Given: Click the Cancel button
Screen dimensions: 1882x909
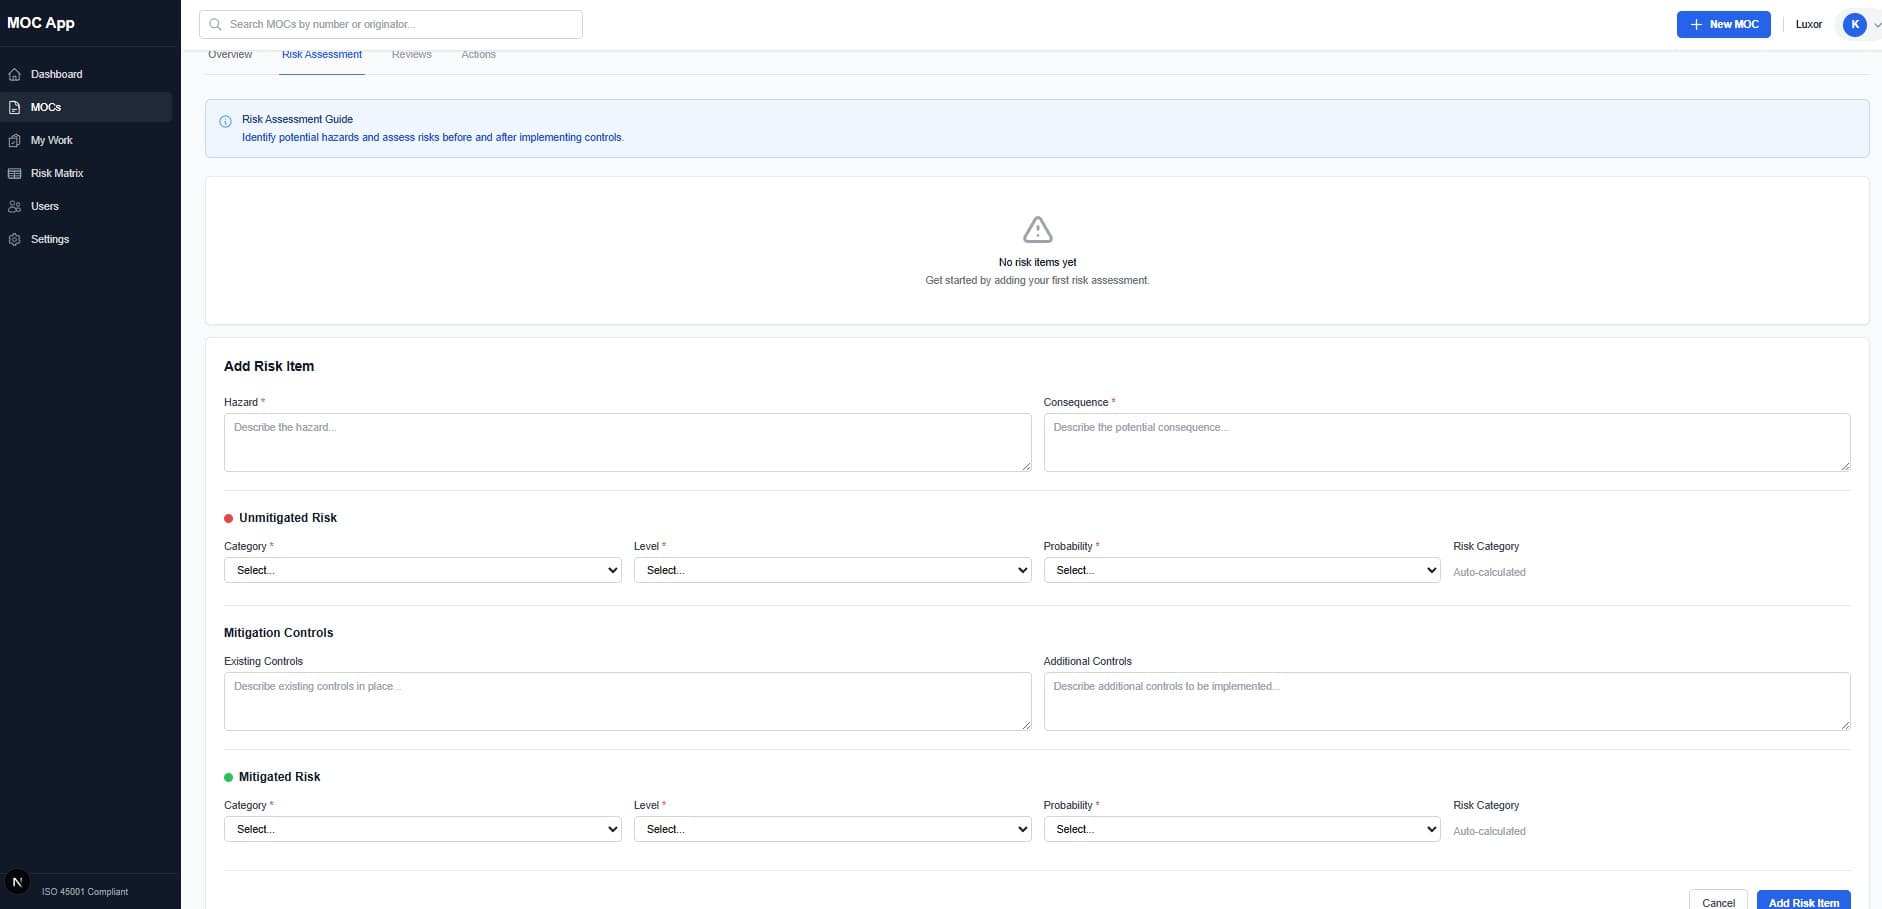Looking at the screenshot, I should coord(1718,901).
